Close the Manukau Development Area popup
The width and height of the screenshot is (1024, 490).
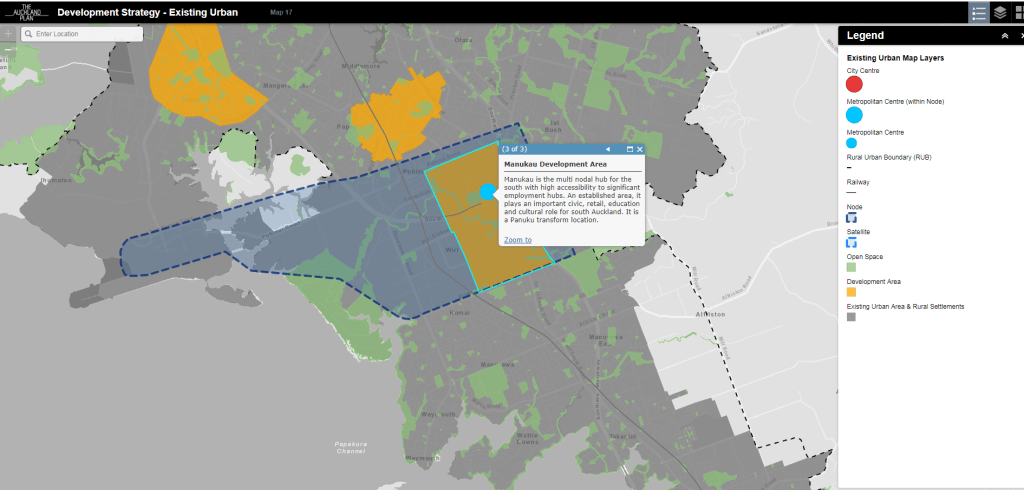click(640, 149)
